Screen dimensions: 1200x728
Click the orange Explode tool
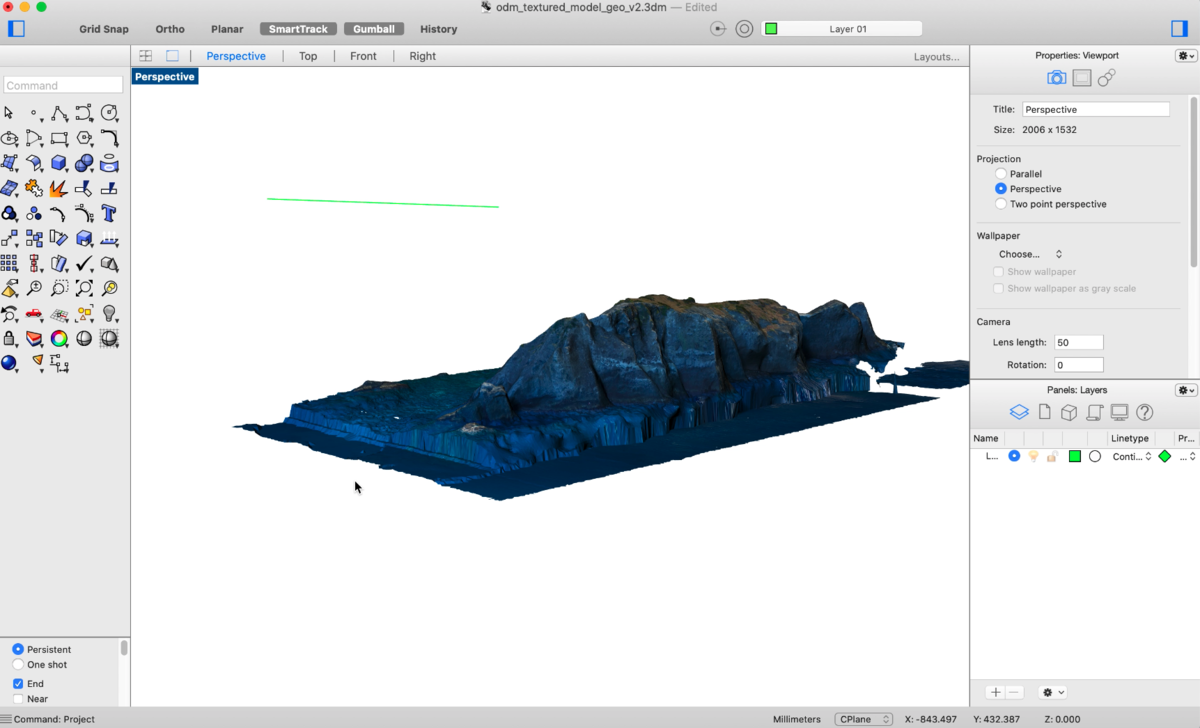[x=59, y=188]
